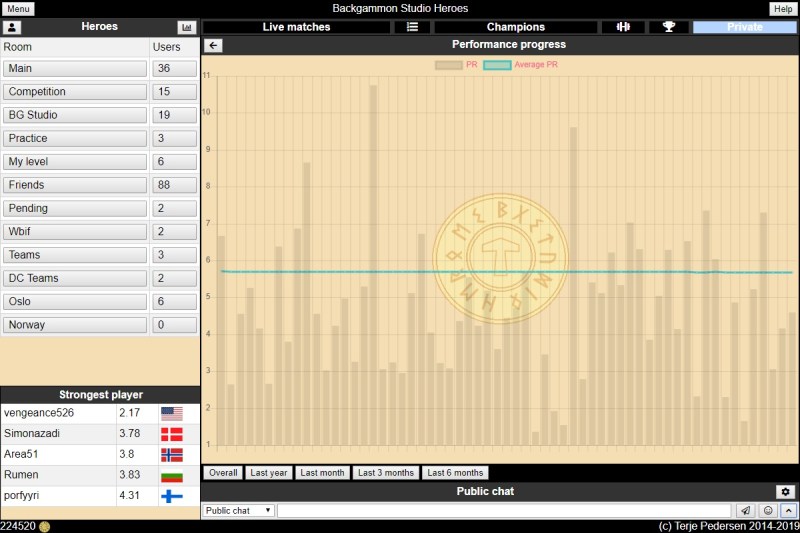Enter the Pending room
This screenshot has height=533, width=800.
(x=74, y=208)
